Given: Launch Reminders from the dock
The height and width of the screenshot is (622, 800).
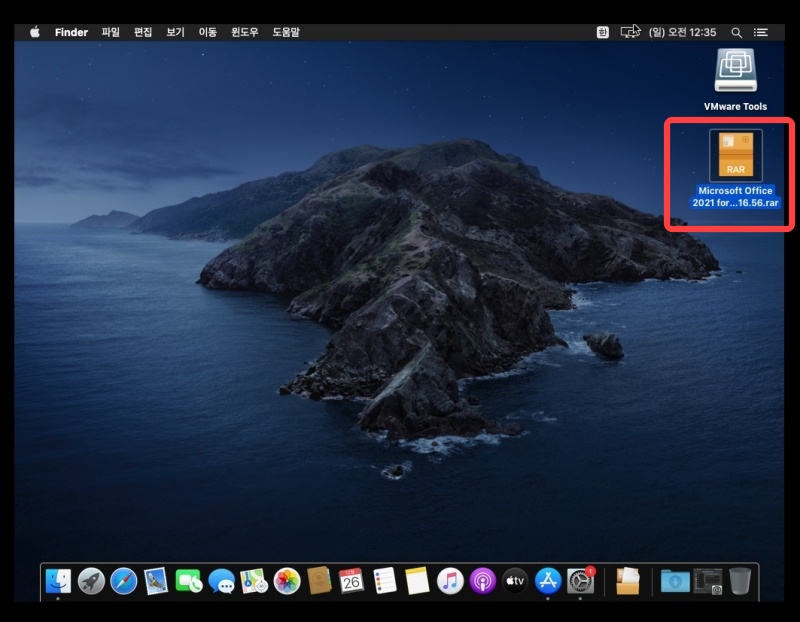Looking at the screenshot, I should coord(385,581).
